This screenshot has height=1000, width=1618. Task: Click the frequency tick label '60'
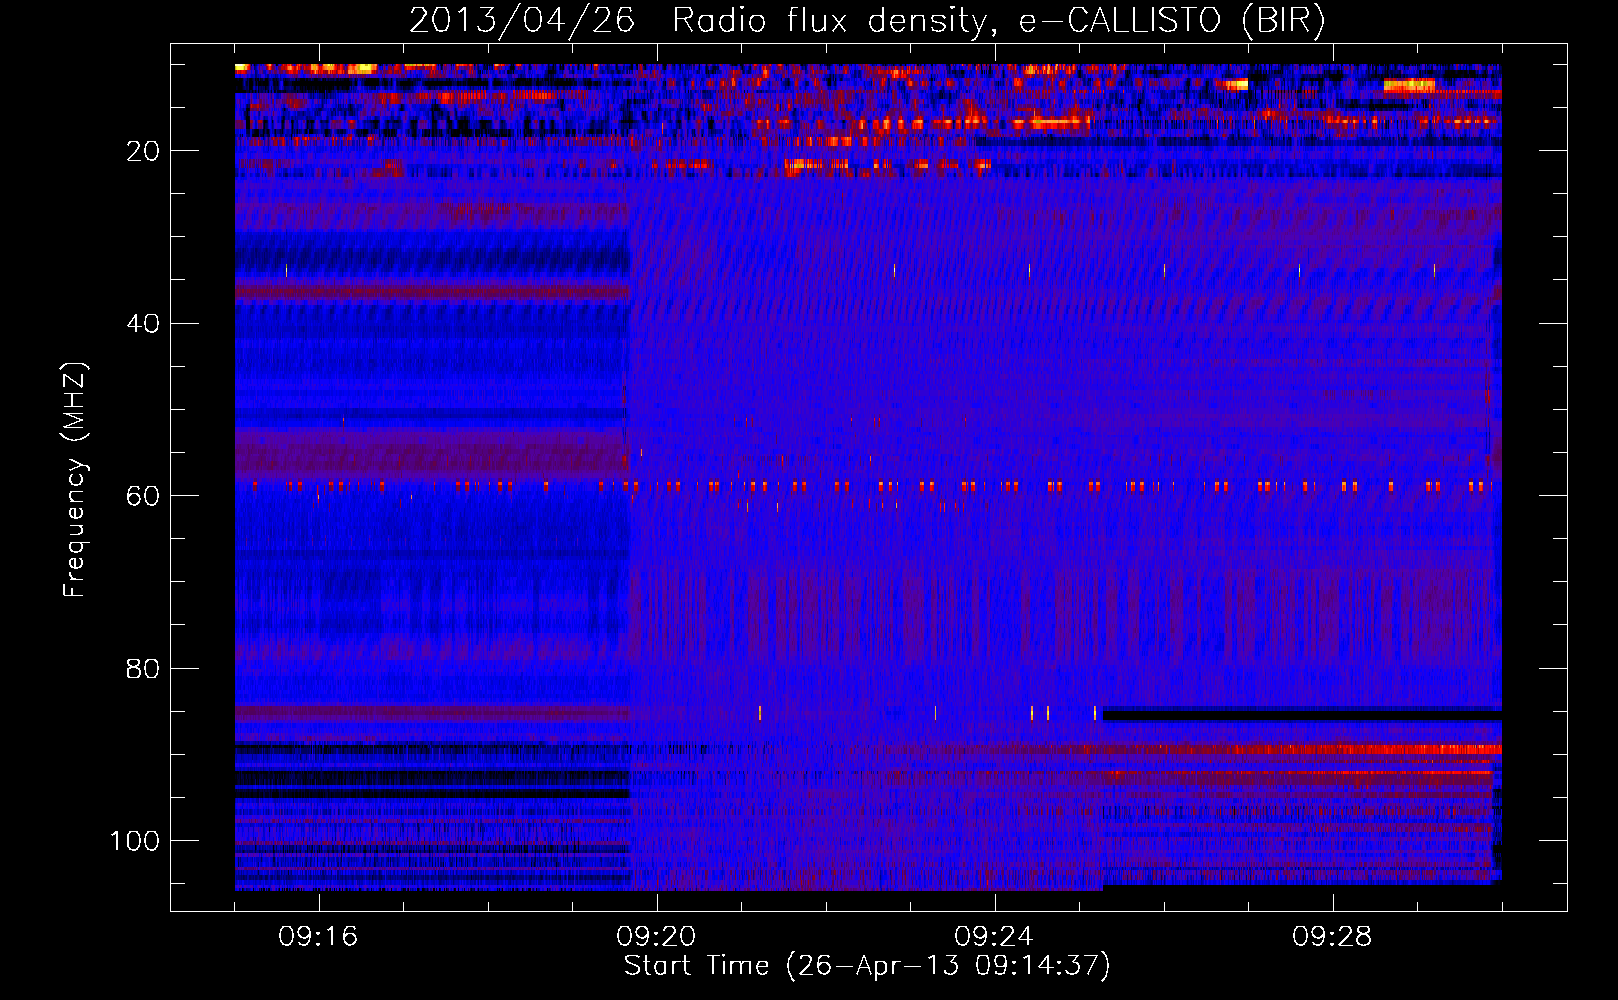click(143, 496)
